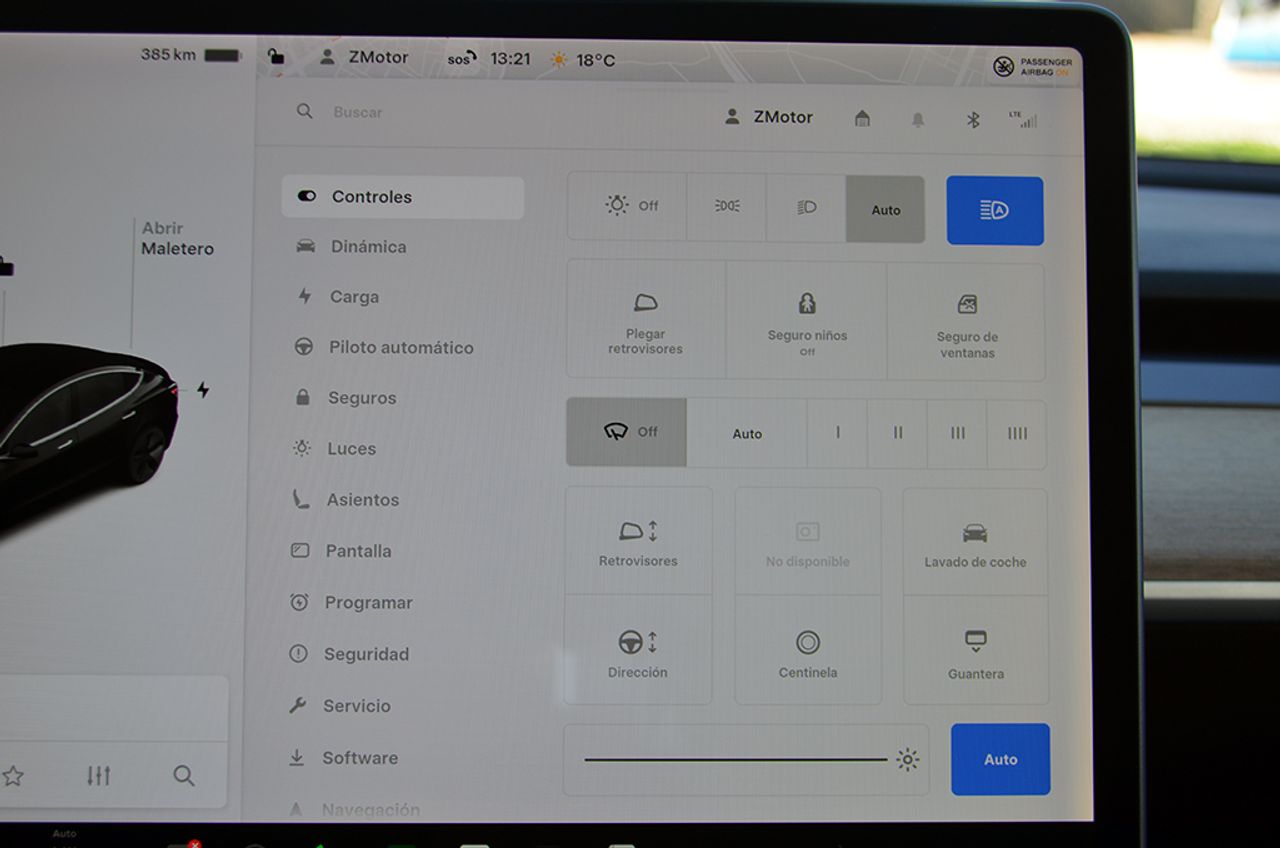Tap the HomeLink garage icon
This screenshot has width=1280, height=848.
(862, 119)
